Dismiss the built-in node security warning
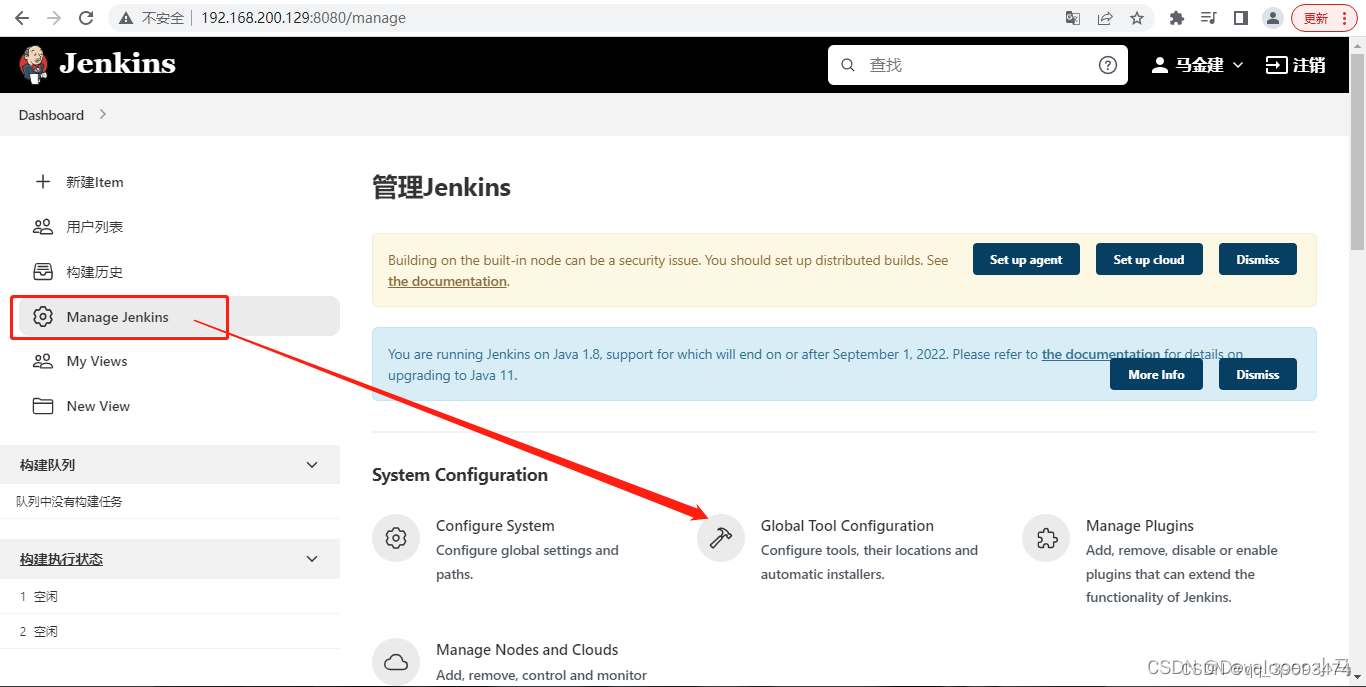Screen dimensions: 1366x687 tap(1257, 259)
